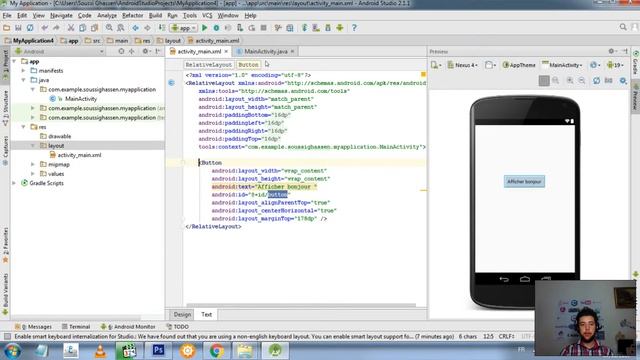Open the MainActivity preview dropdown
Image resolution: width=640 pixels, height=360 pixels.
click(562, 65)
